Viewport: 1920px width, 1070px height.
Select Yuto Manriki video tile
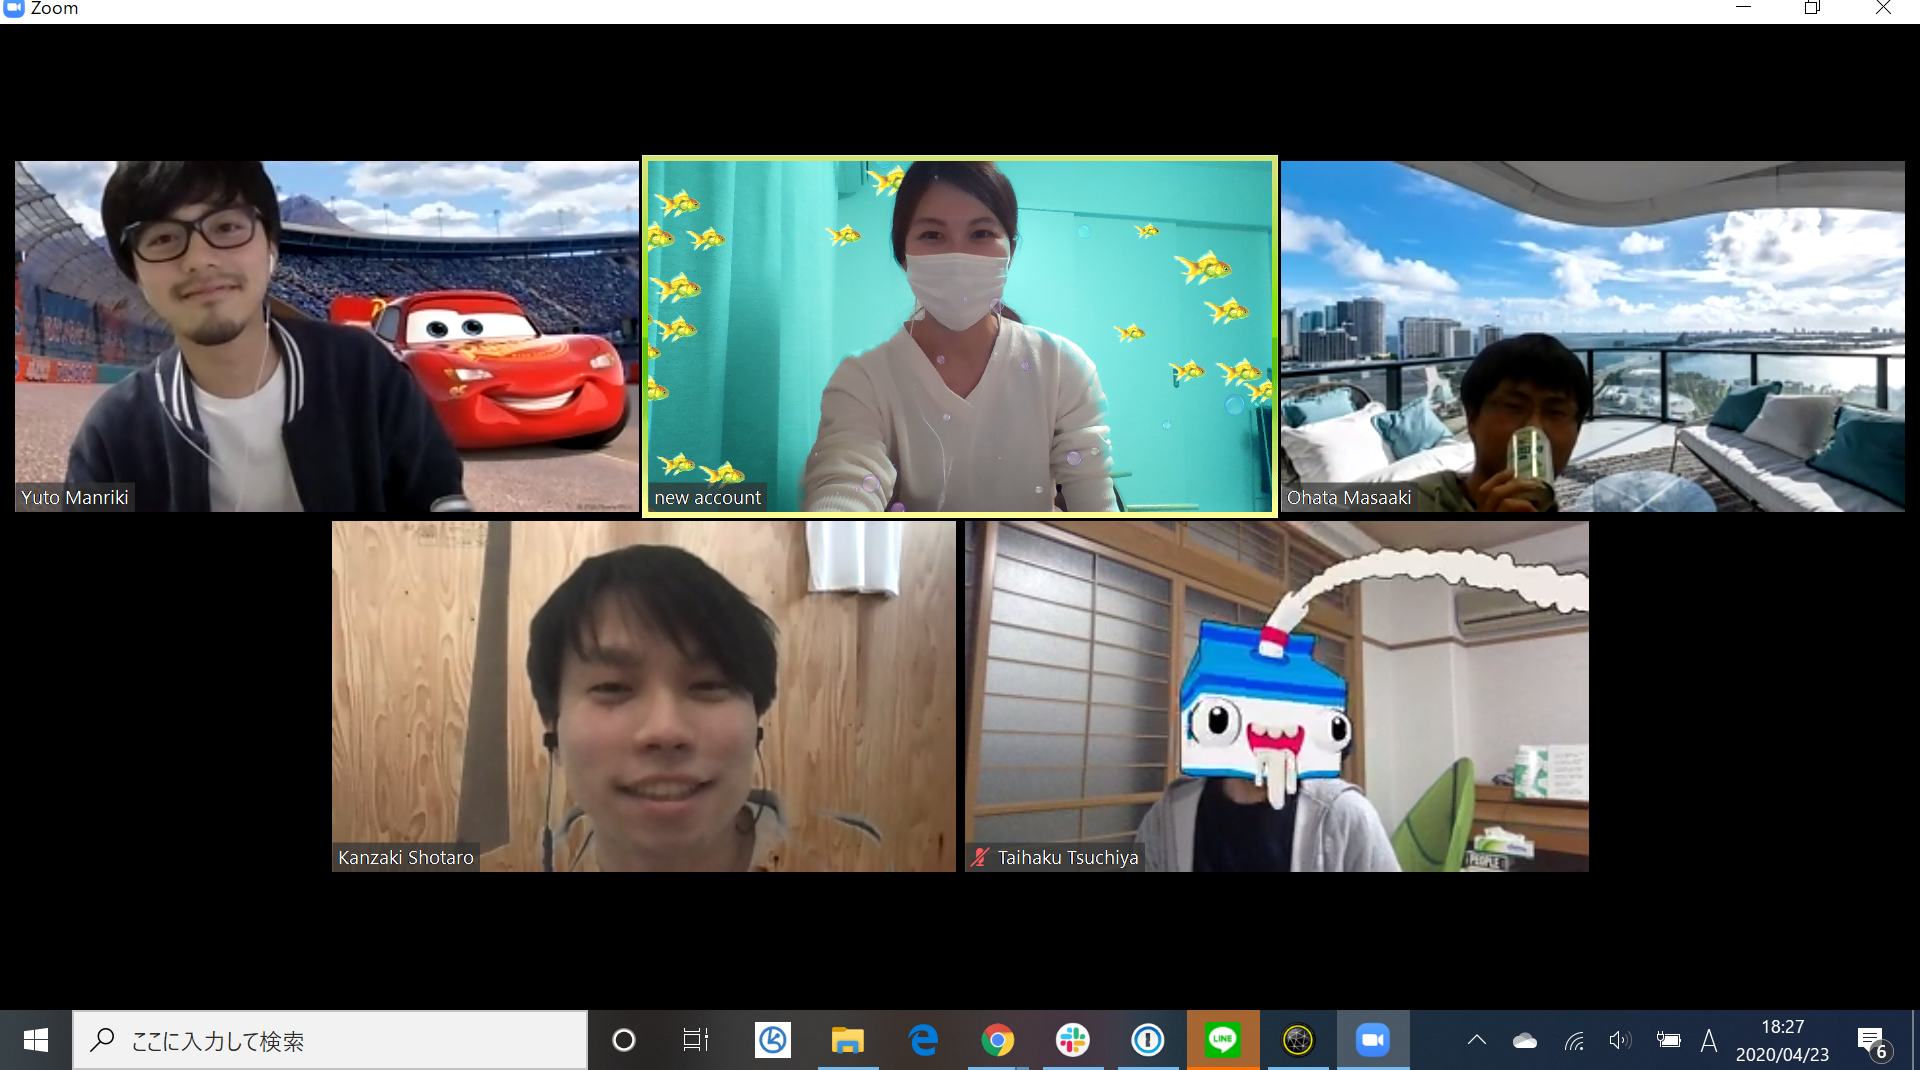pyautogui.click(x=327, y=336)
